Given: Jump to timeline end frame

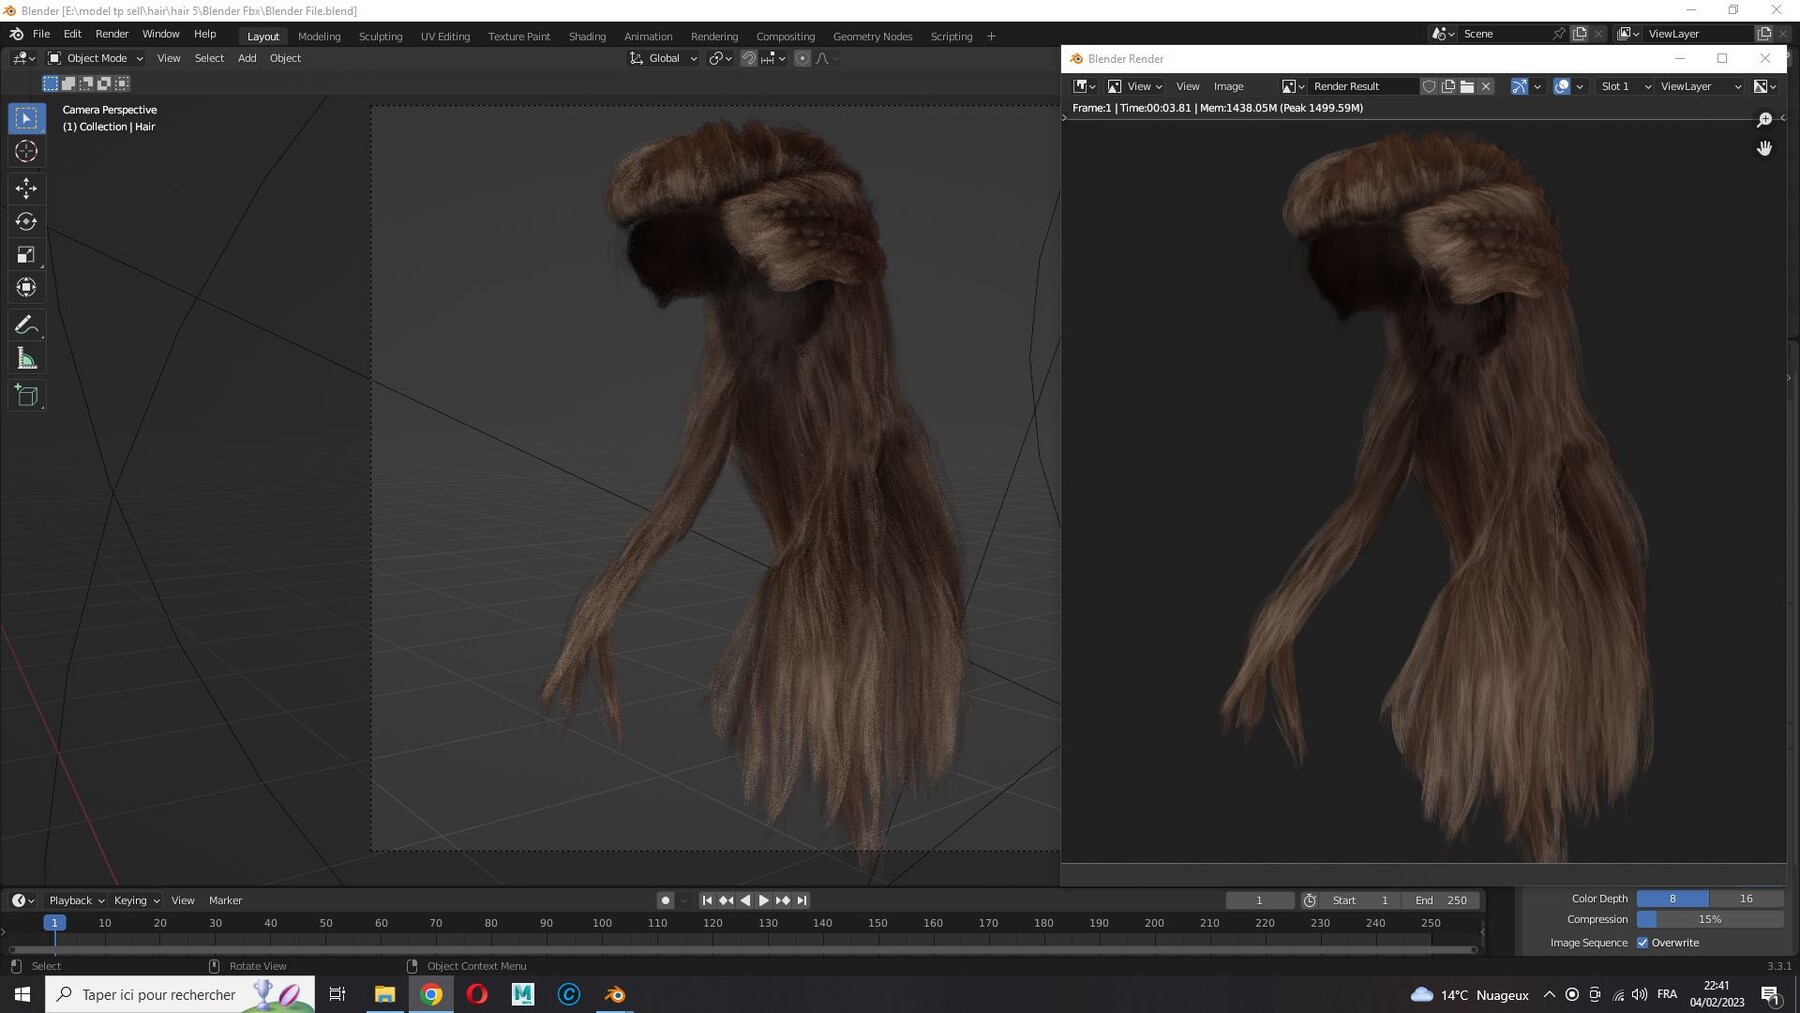Looking at the screenshot, I should 802,900.
